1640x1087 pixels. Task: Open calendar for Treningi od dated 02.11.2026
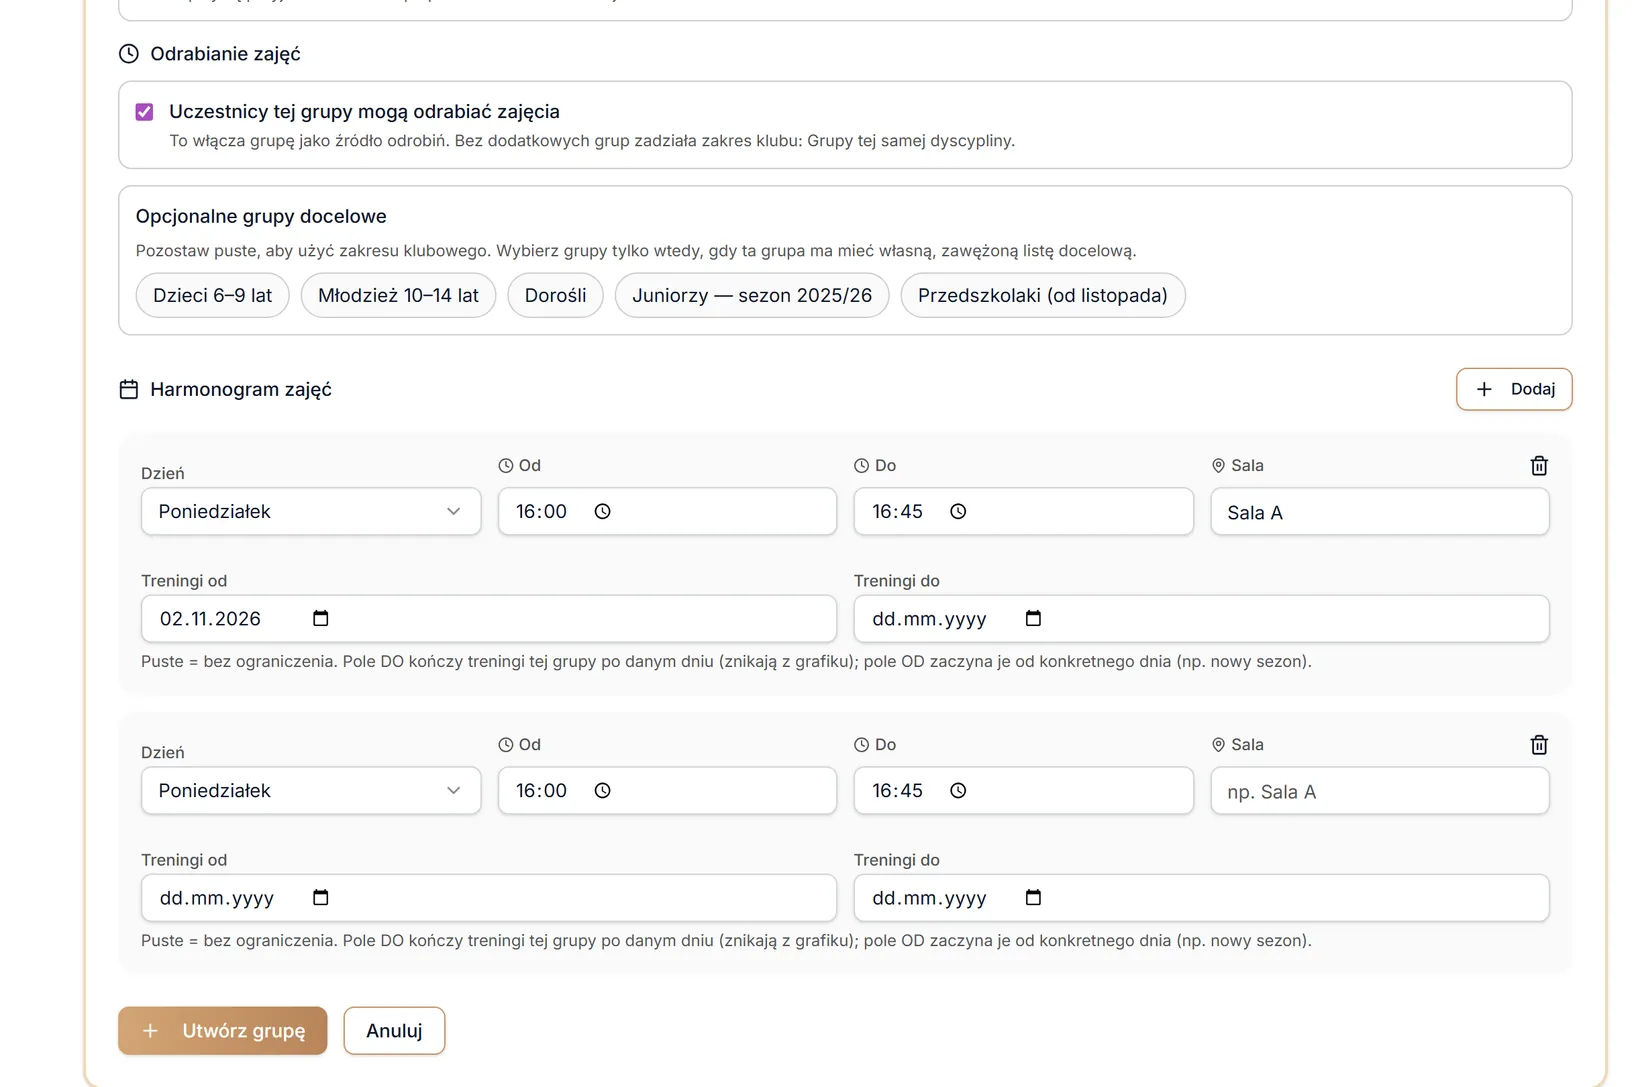[320, 618]
